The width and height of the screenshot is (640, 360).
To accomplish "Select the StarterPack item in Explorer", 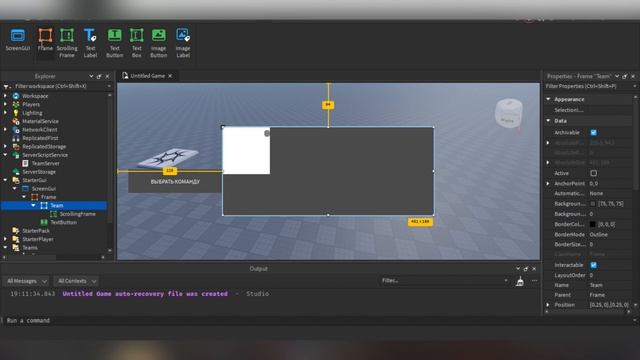I will click(36, 231).
